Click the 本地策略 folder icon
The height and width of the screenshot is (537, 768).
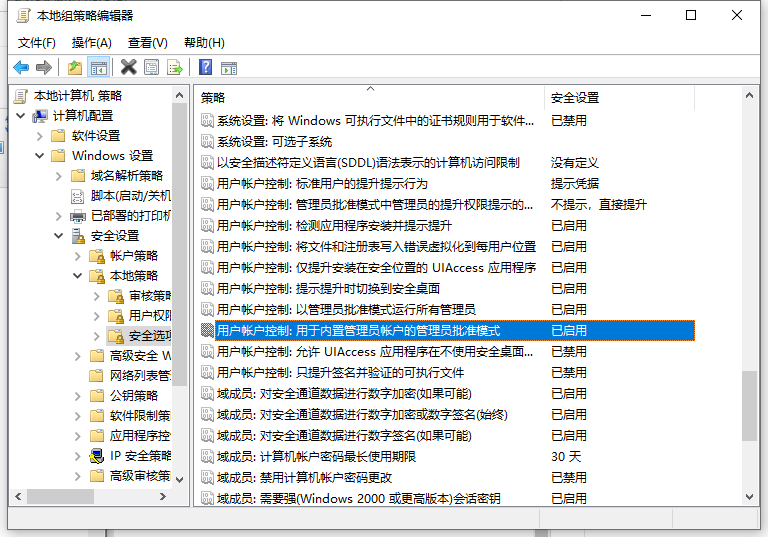pyautogui.click(x=97, y=276)
